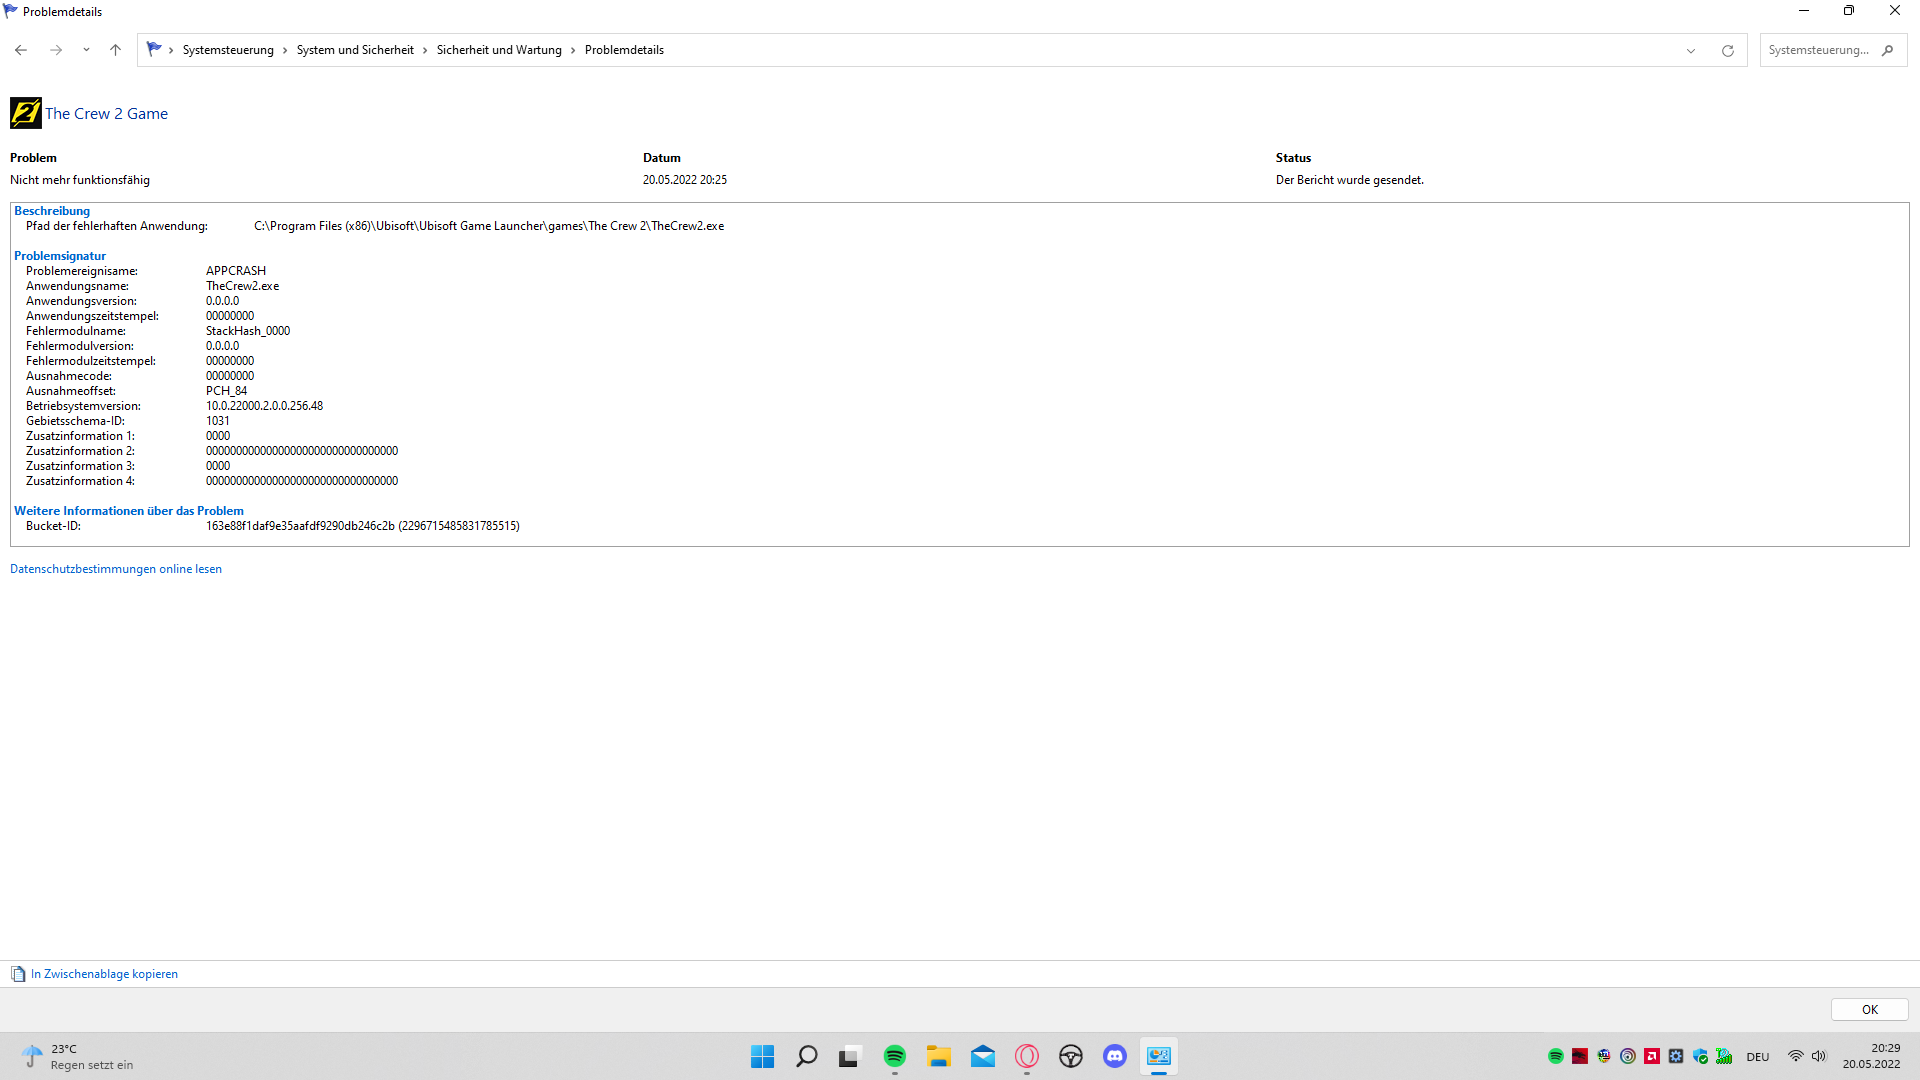Click the back navigation arrow
The width and height of the screenshot is (1920, 1080).
[x=21, y=50]
